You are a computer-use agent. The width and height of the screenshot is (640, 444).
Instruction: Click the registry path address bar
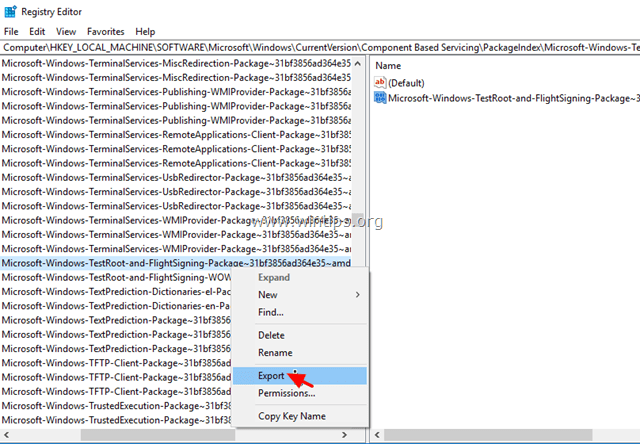pos(320,47)
